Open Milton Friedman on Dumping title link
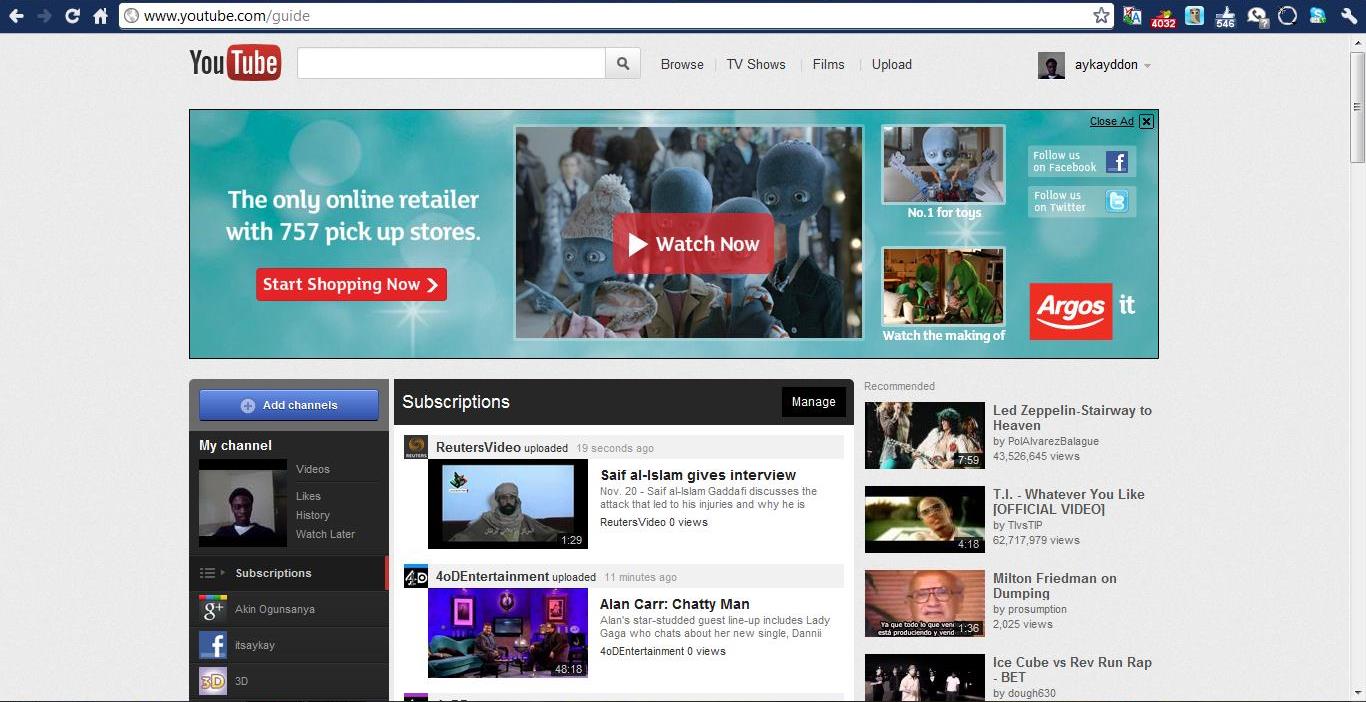Image resolution: width=1366 pixels, height=702 pixels. tap(1055, 586)
